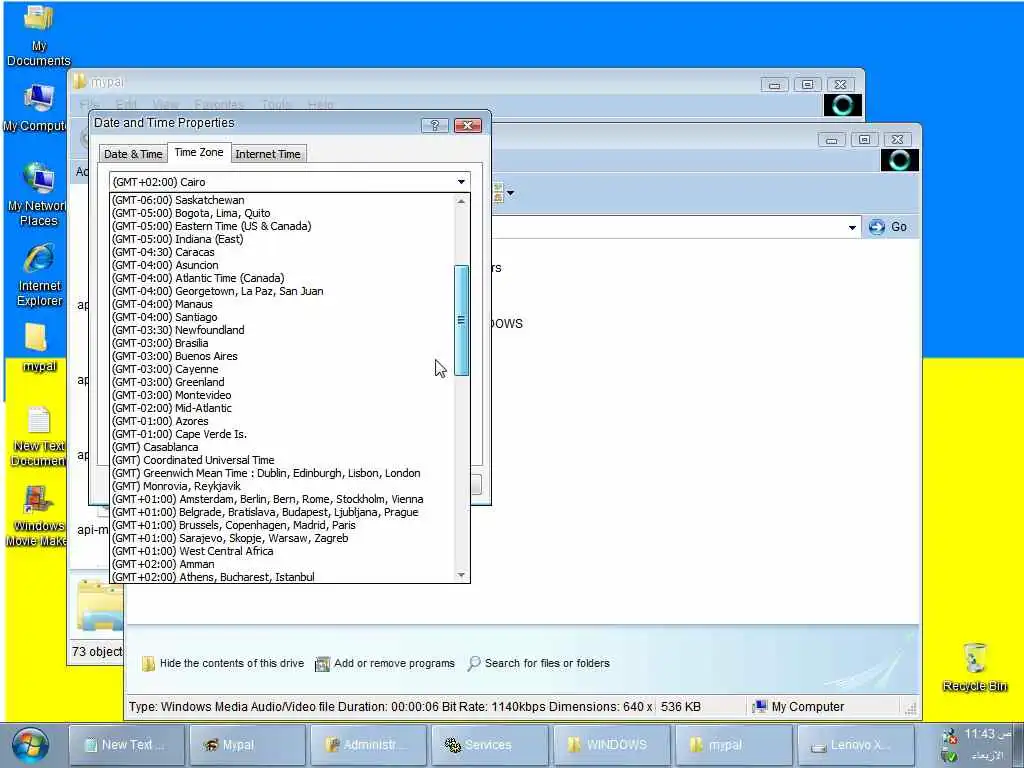Select Atlantic Time (Canada)
Image resolution: width=1024 pixels, height=768 pixels.
(x=282, y=278)
